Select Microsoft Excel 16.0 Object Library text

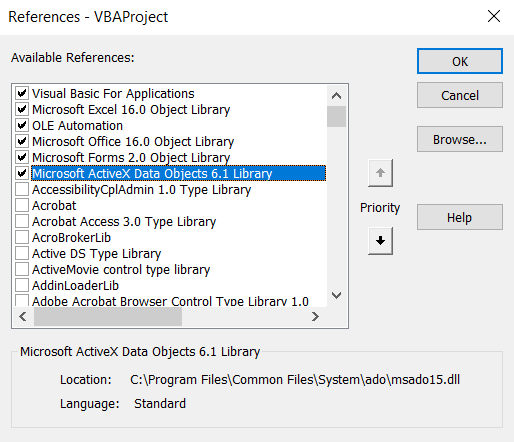tap(131, 110)
